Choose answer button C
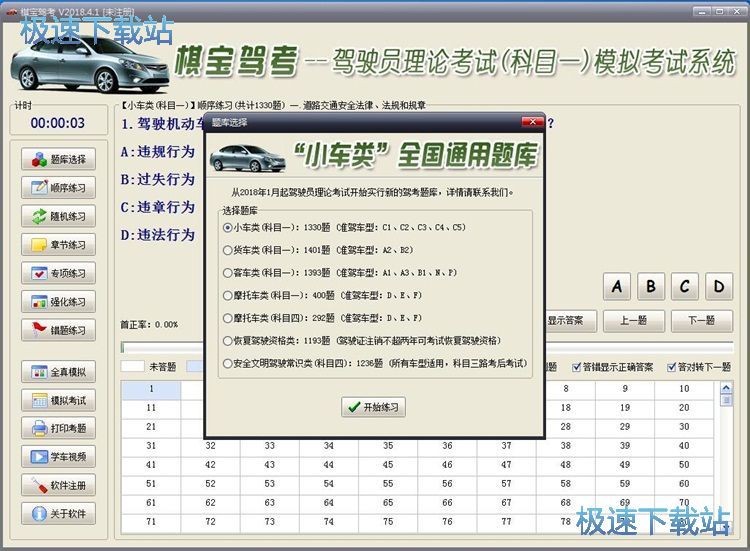The height and width of the screenshot is (551, 750). tap(684, 287)
